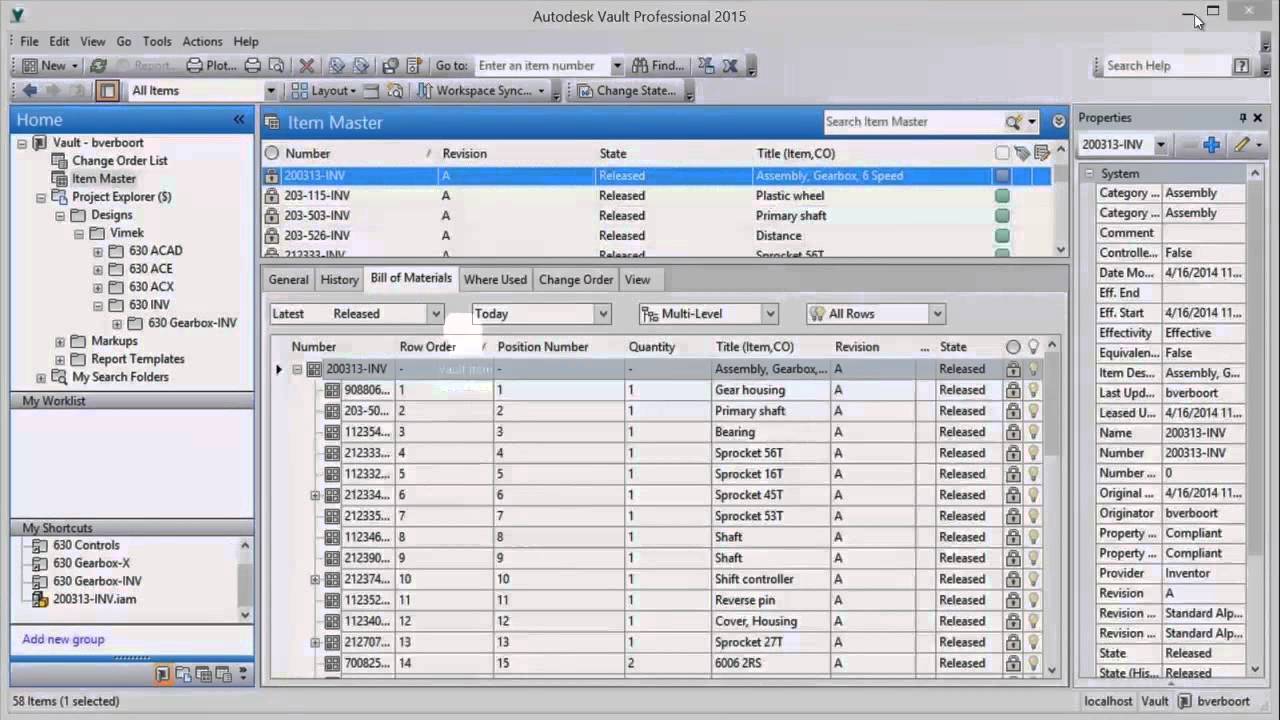Click the blue plus icon in Properties
The width and height of the screenshot is (1280, 720).
coord(1211,145)
